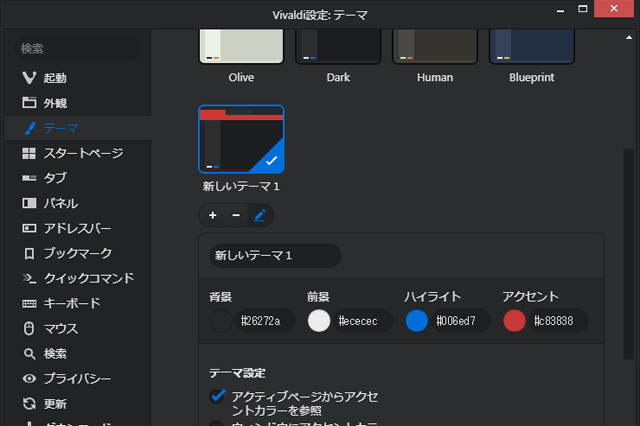Open the アドレスバー settings section
Image resolution: width=640 pixels, height=426 pixels.
(78, 228)
